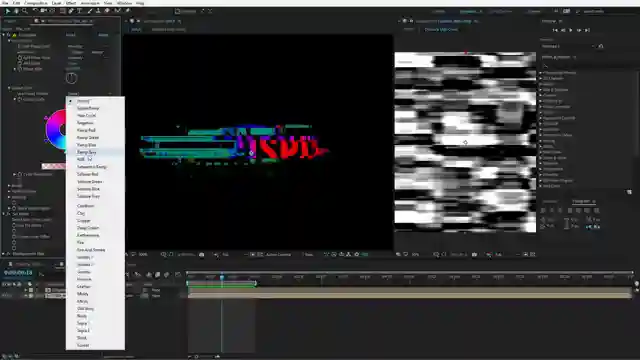This screenshot has height=360, width=640.
Task: Open Animation menu
Action: click(90, 3)
